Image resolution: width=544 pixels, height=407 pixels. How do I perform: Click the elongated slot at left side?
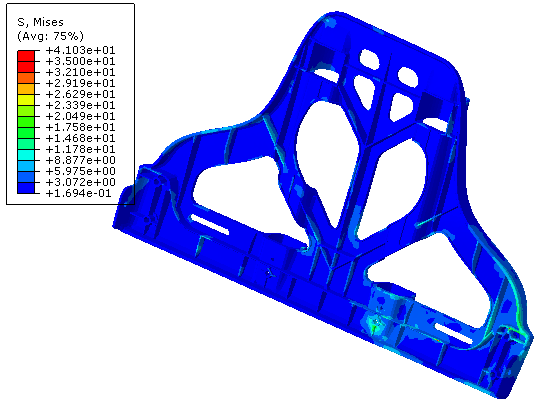tap(210, 224)
